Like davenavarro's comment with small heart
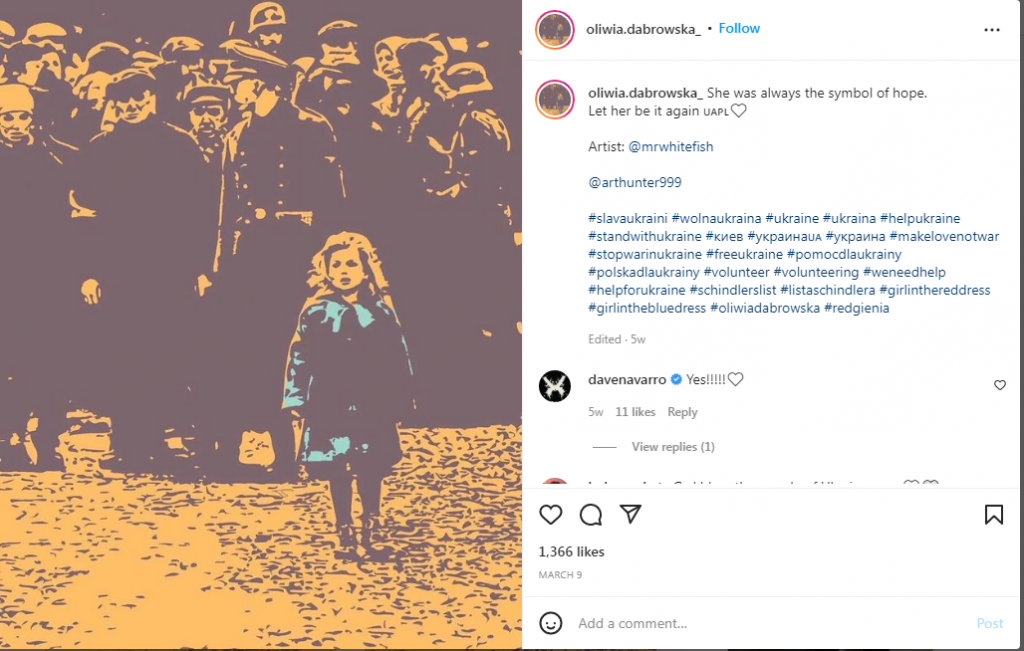The height and width of the screenshot is (651, 1024). 1000,385
